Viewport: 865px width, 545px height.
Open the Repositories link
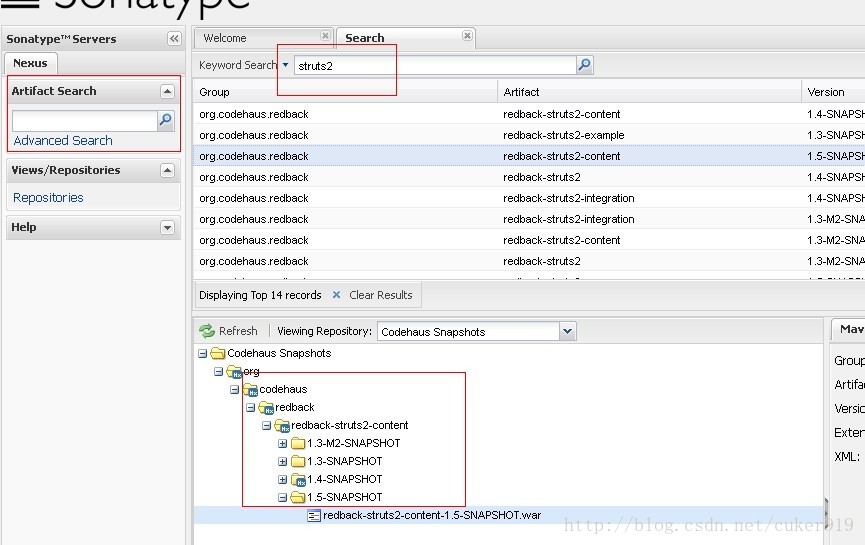pos(48,197)
